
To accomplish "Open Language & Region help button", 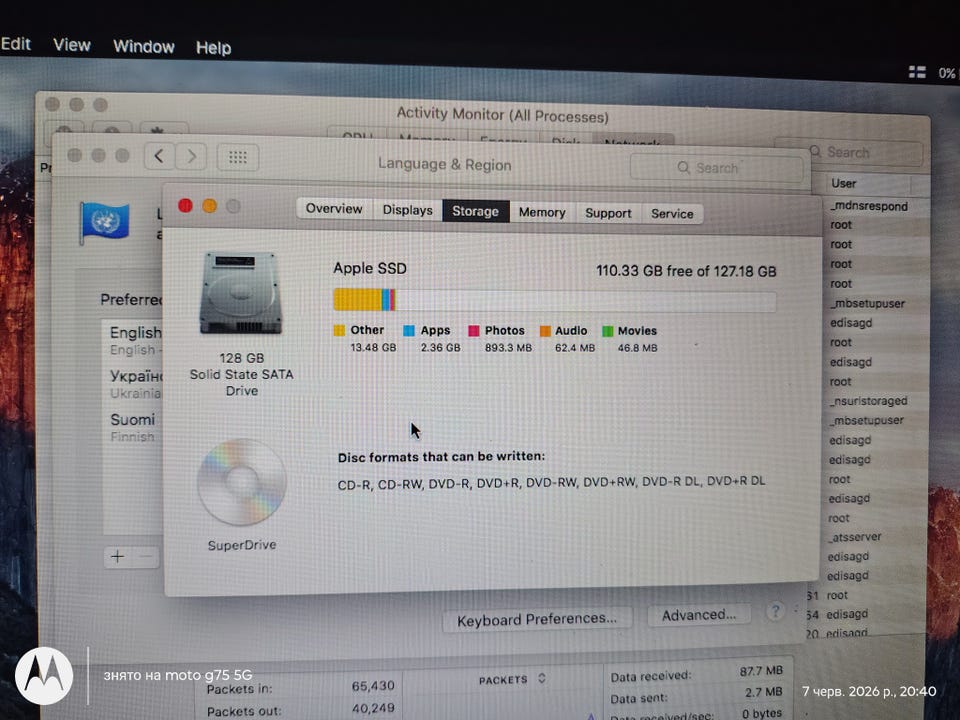I will click(775, 611).
